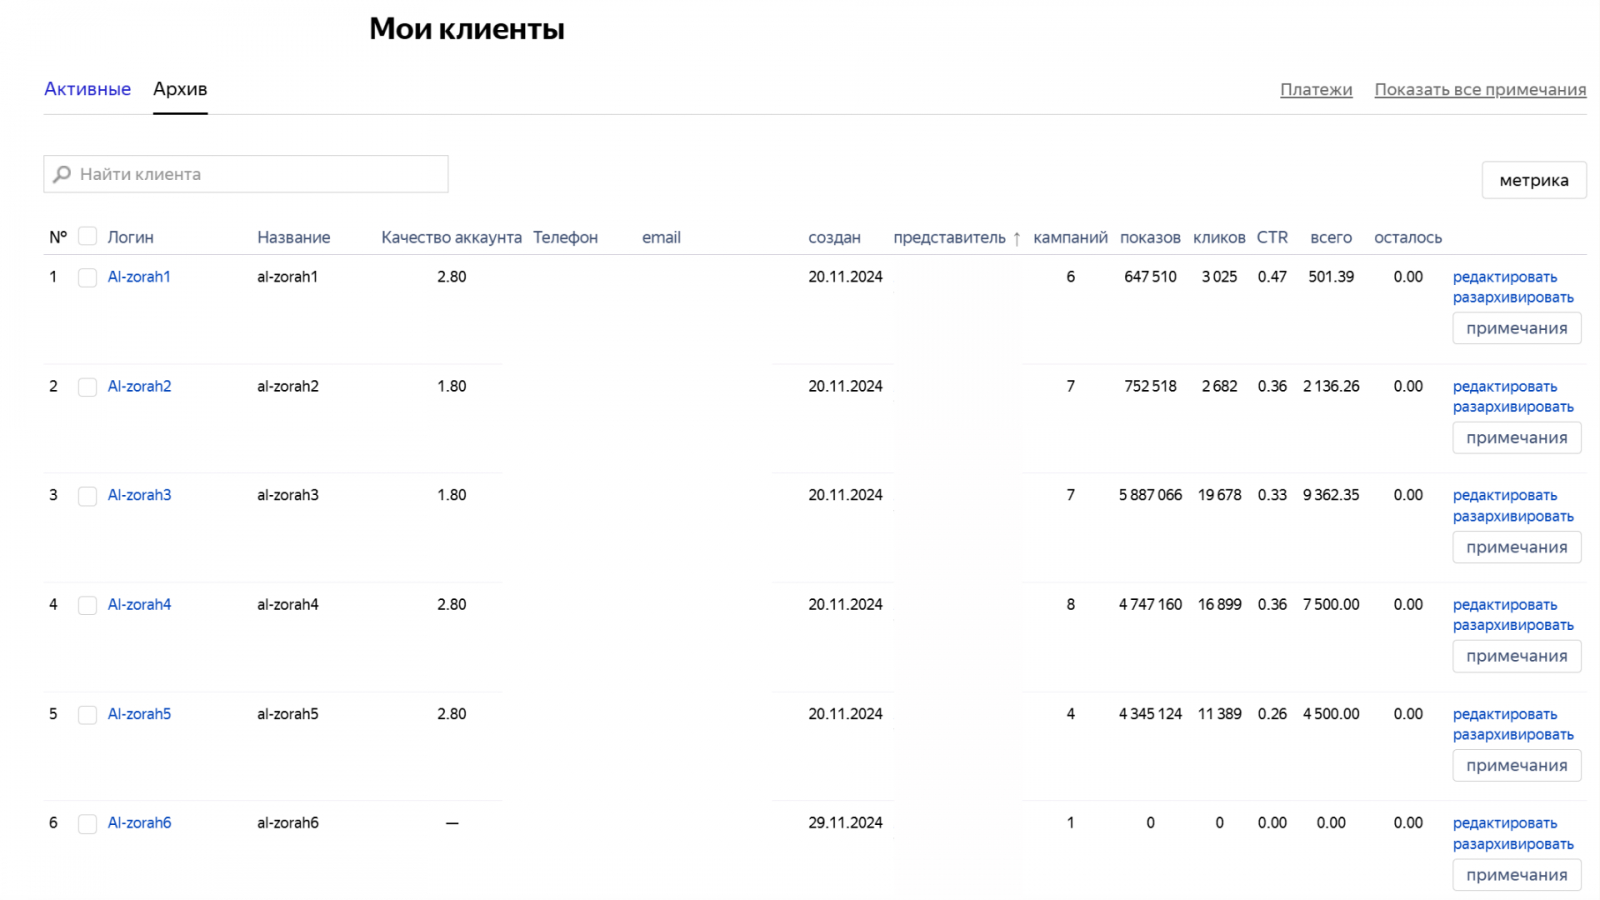Open the Al-zorah2 login link
The image size is (1600, 900).
click(x=139, y=386)
